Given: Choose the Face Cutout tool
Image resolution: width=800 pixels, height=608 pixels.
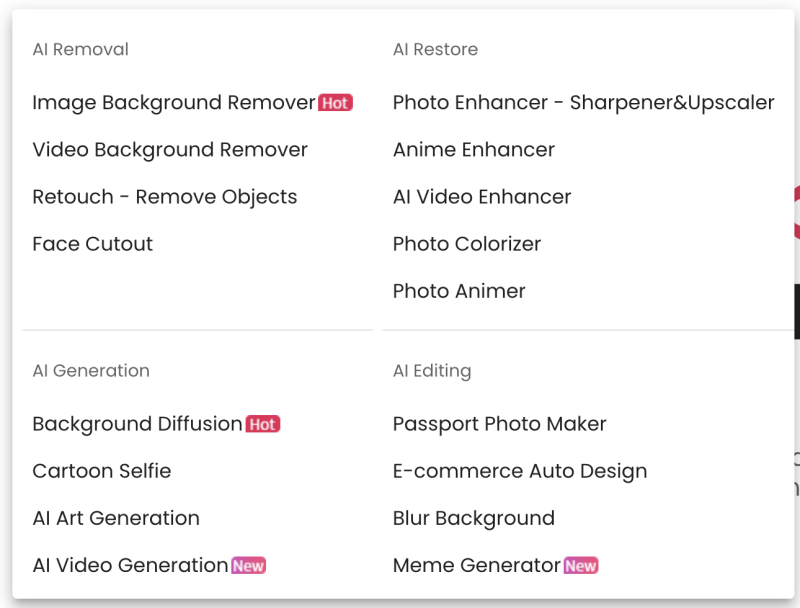Looking at the screenshot, I should [93, 244].
